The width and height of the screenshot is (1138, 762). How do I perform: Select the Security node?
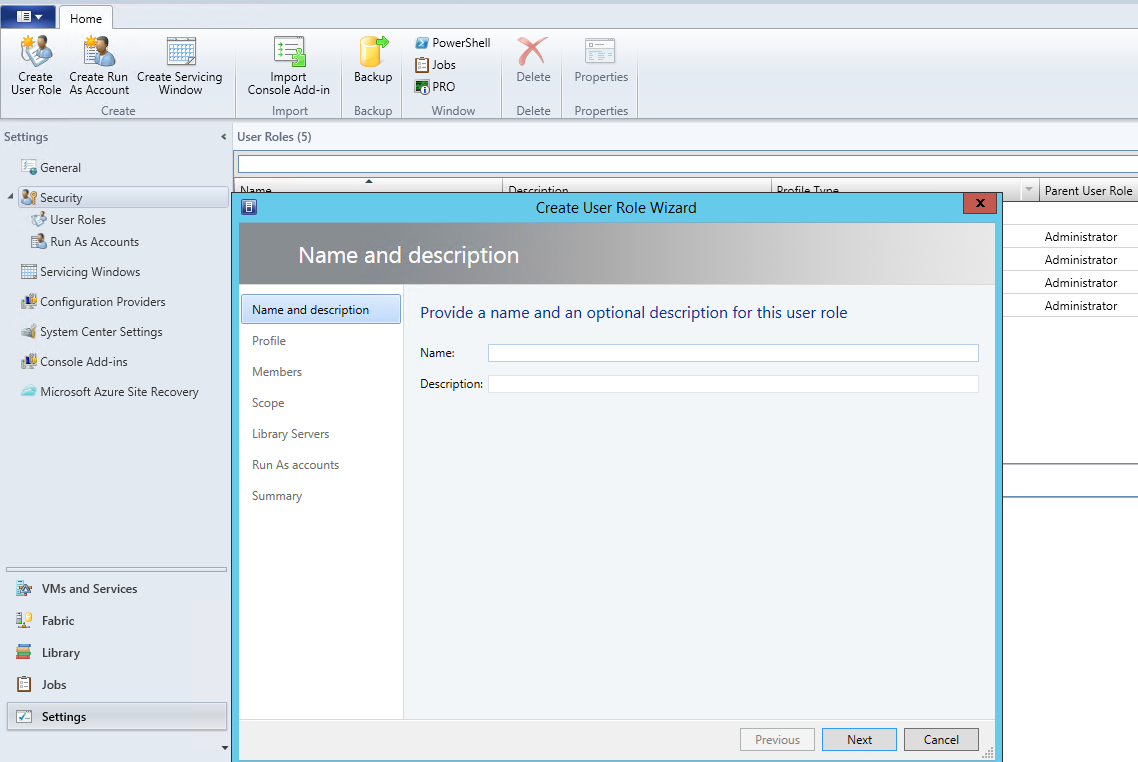pos(123,197)
